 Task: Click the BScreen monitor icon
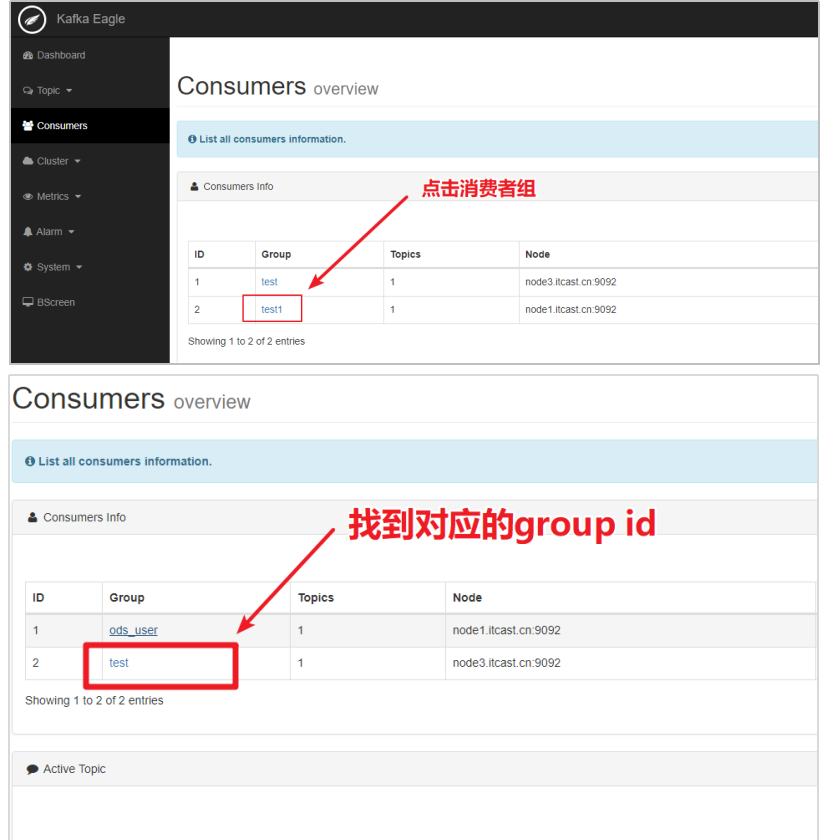[28, 302]
